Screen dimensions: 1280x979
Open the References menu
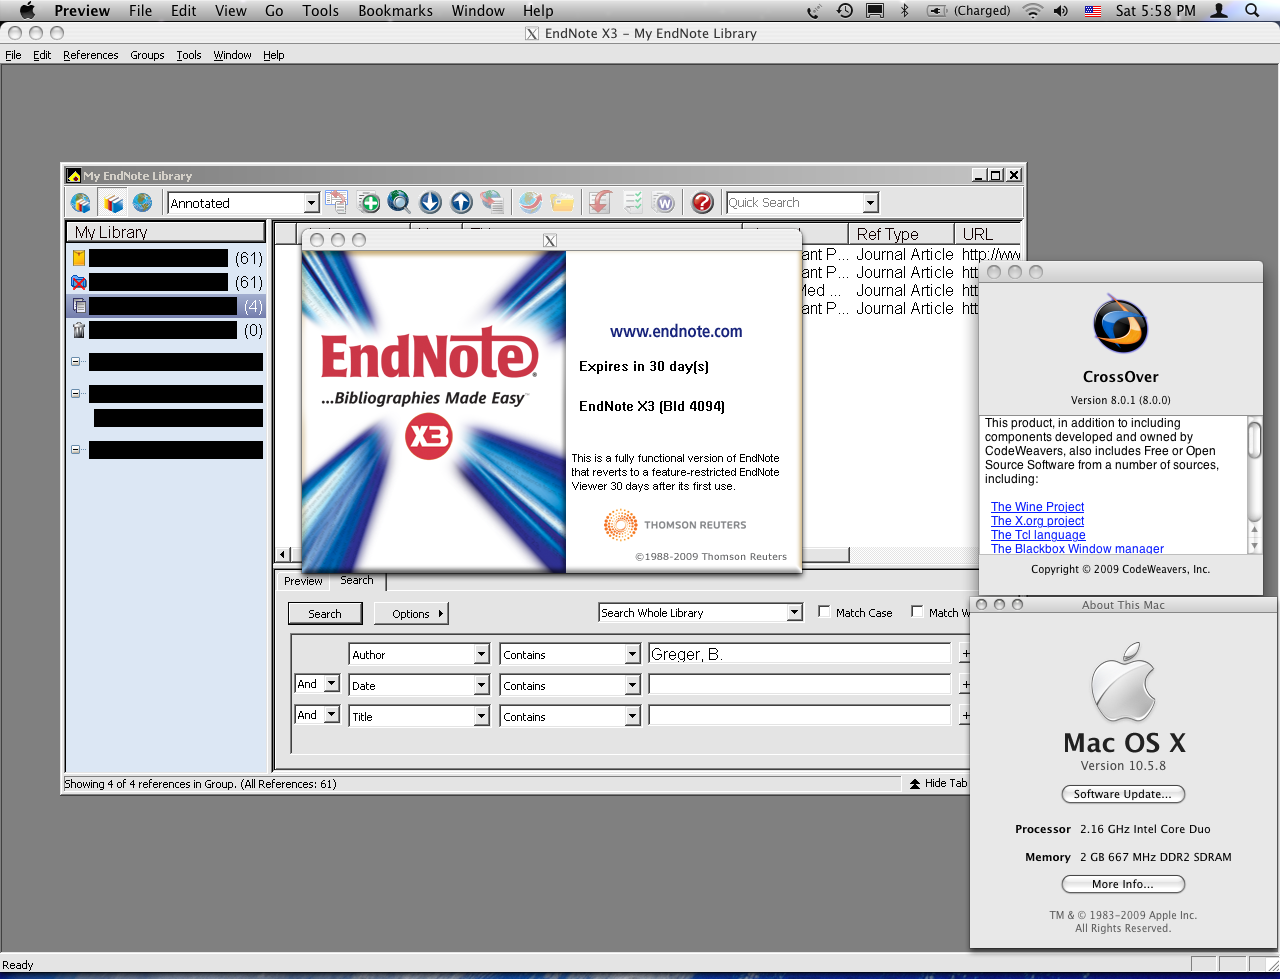click(x=90, y=55)
